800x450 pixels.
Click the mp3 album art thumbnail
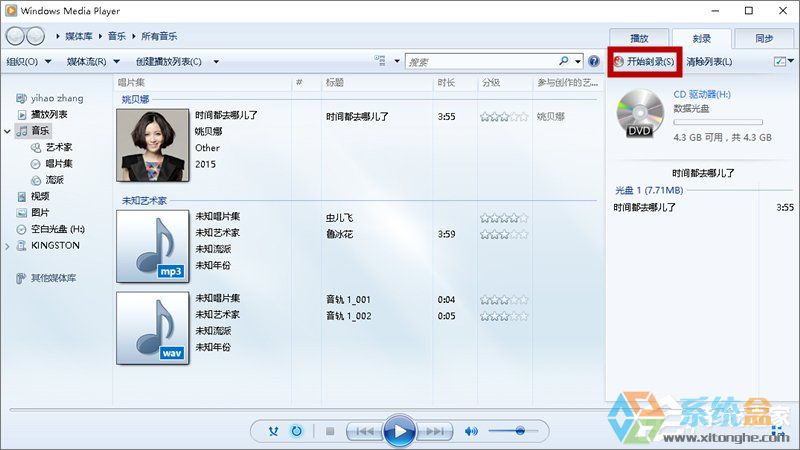click(153, 246)
